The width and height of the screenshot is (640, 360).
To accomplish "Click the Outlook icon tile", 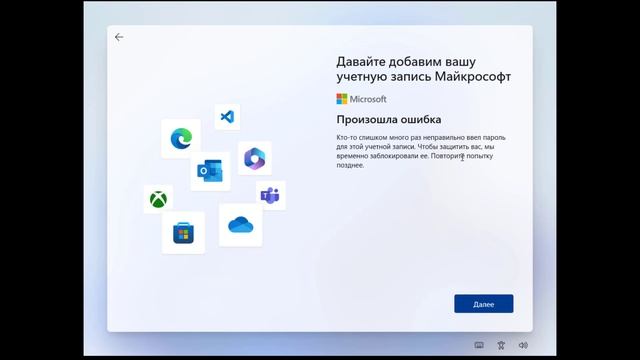I will (x=210, y=171).
